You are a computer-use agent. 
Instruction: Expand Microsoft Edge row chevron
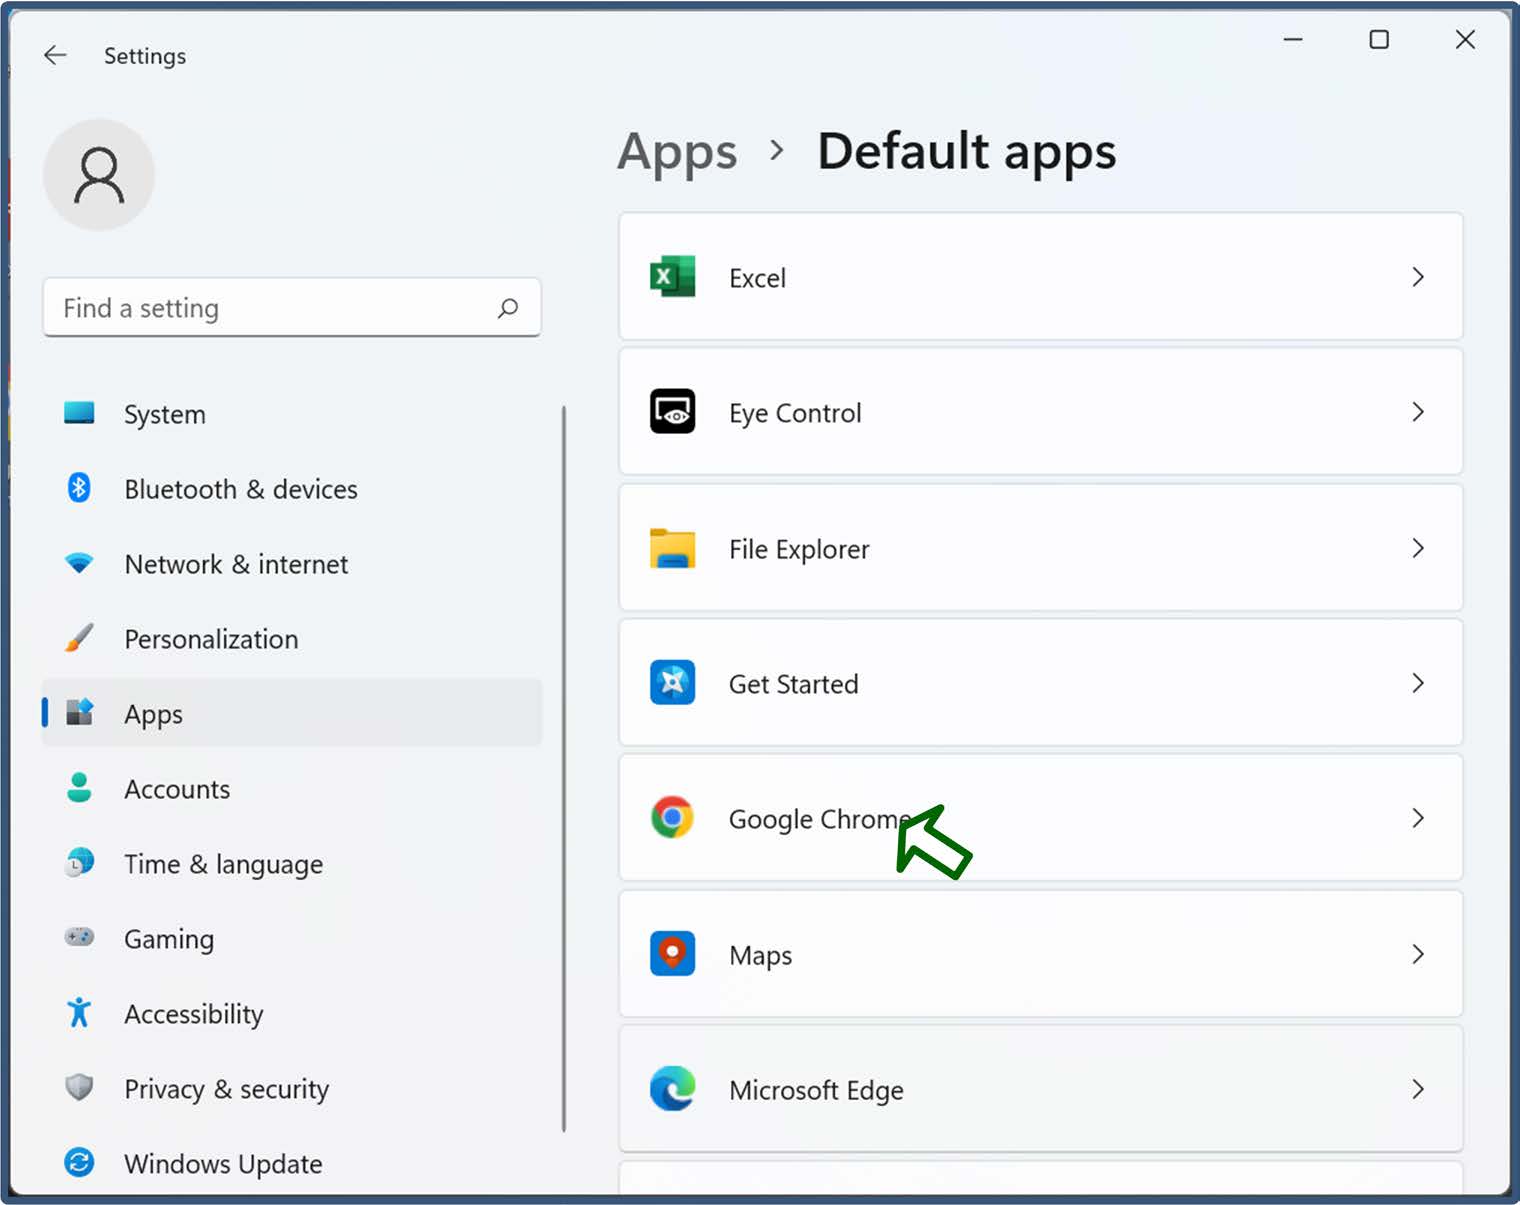[x=1418, y=1089]
